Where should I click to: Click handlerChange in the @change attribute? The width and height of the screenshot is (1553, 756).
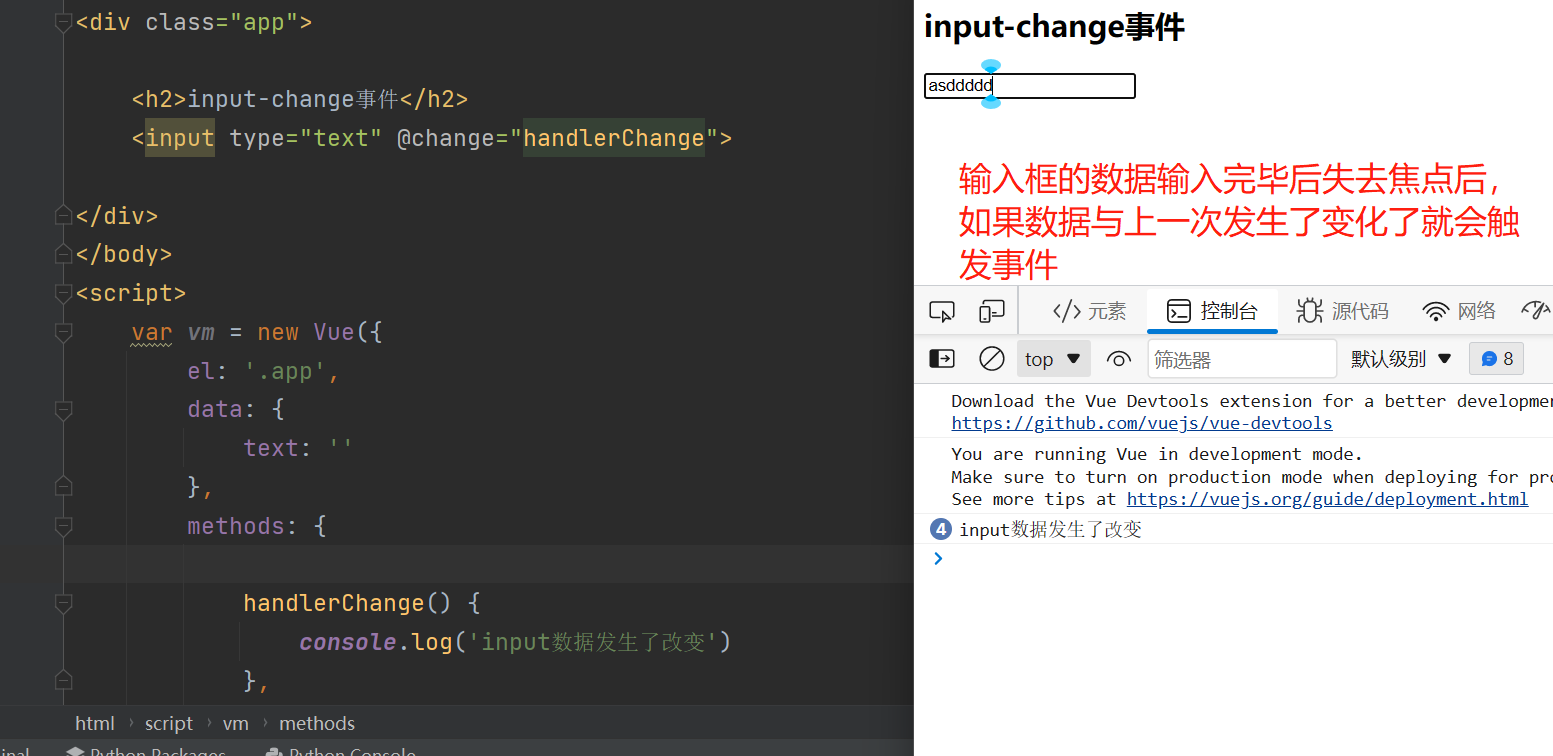point(614,138)
